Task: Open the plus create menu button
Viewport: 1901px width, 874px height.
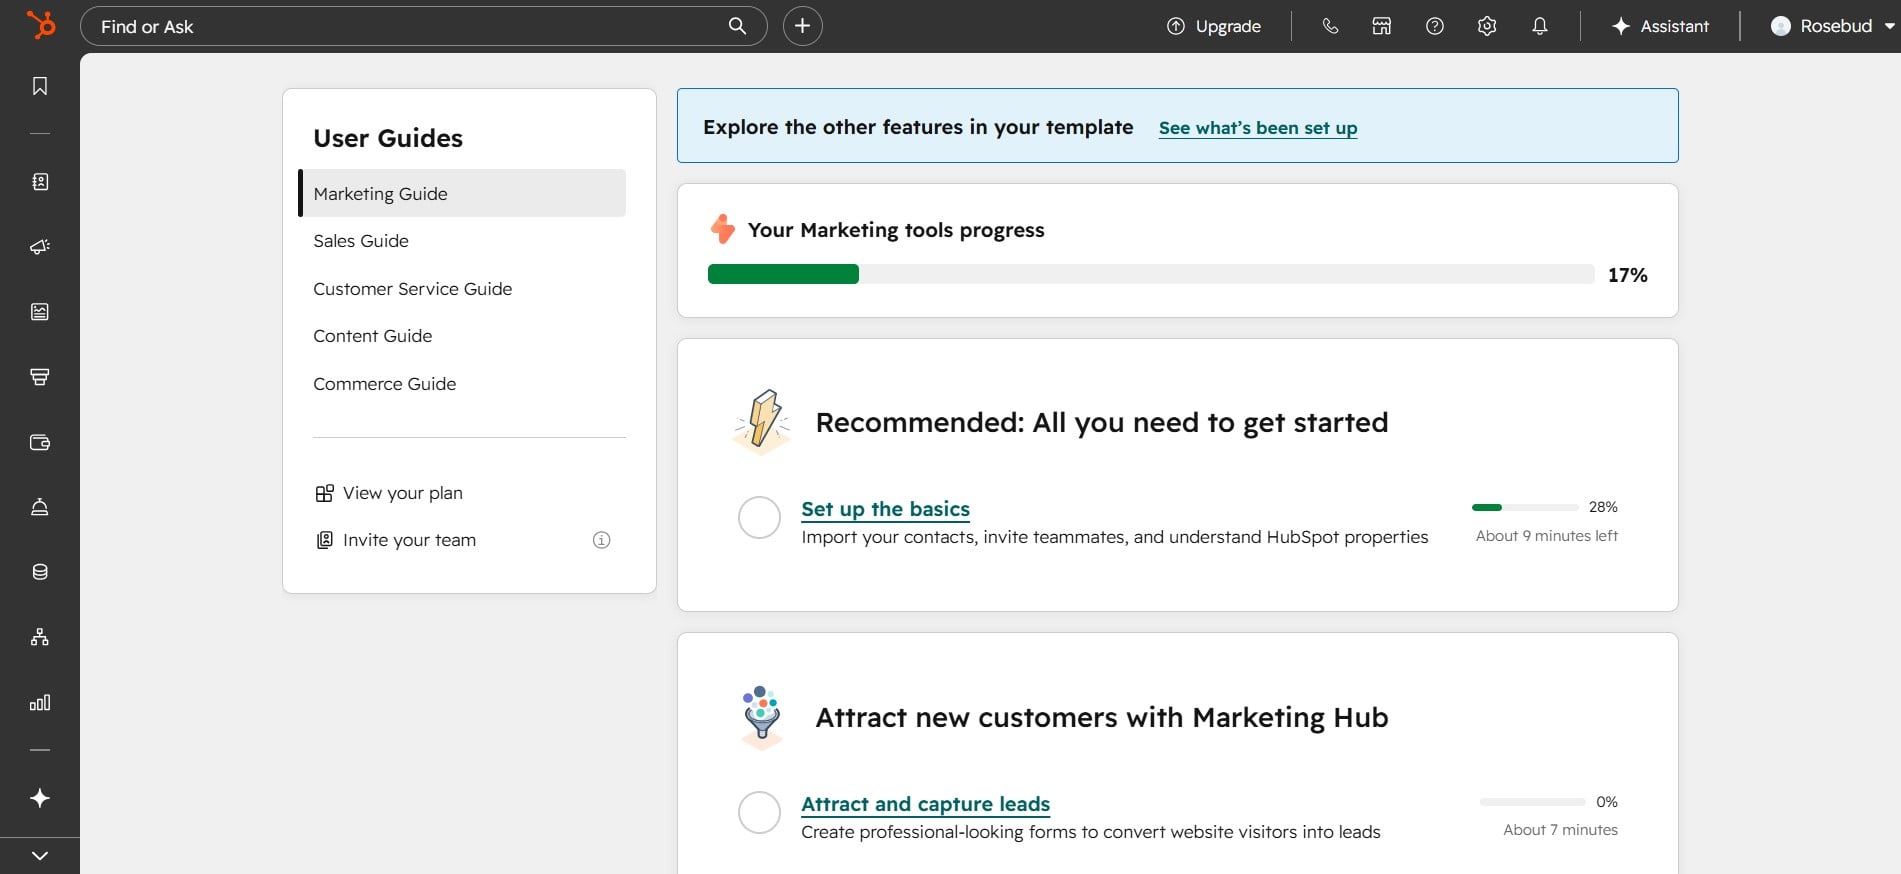Action: [x=802, y=26]
